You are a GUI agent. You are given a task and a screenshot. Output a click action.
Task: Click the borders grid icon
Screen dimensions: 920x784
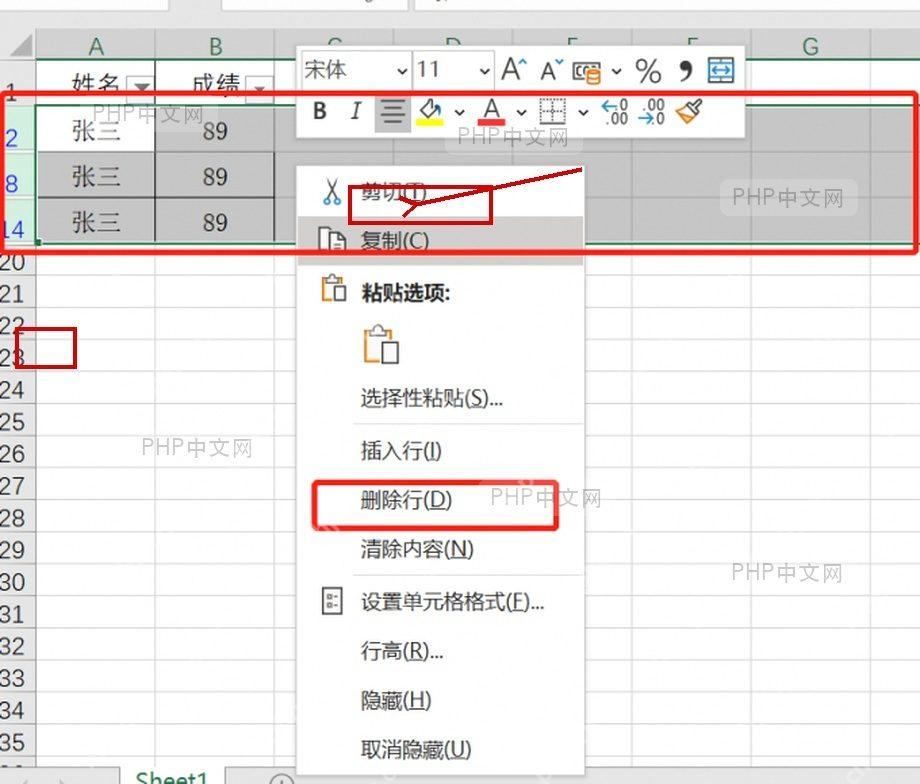pyautogui.click(x=552, y=111)
